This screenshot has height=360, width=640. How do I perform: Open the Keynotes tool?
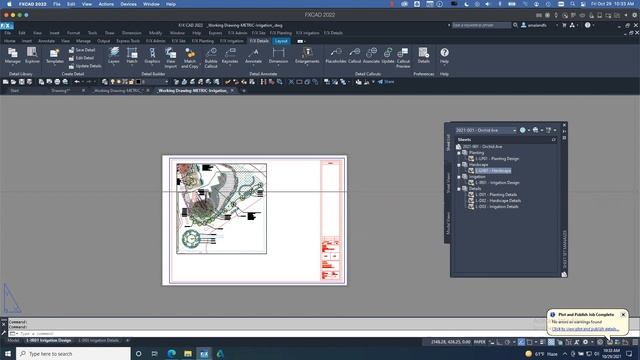tap(230, 56)
